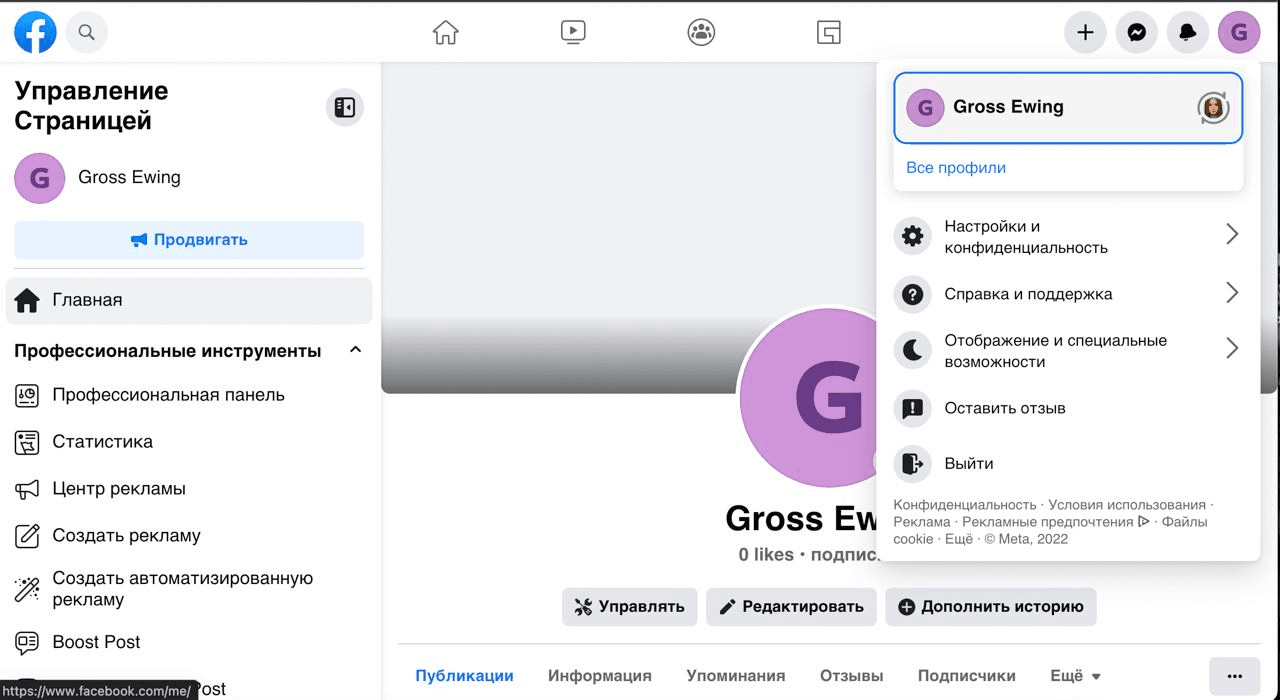Click the feedback exclamation icon

[x=912, y=408]
